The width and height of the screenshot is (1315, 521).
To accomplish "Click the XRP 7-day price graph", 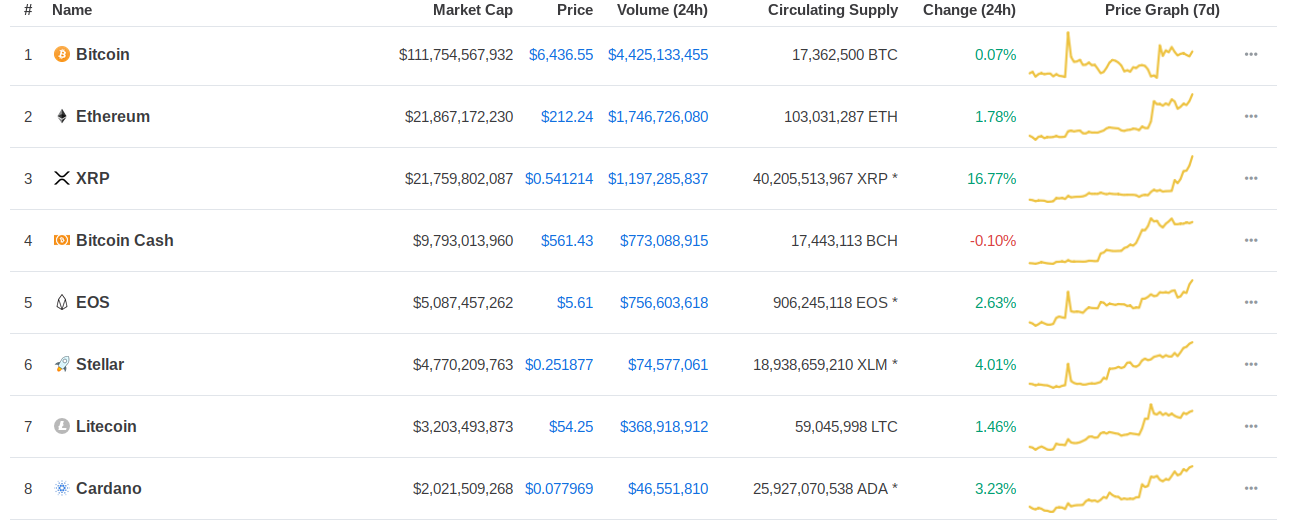I will tap(1111, 179).
